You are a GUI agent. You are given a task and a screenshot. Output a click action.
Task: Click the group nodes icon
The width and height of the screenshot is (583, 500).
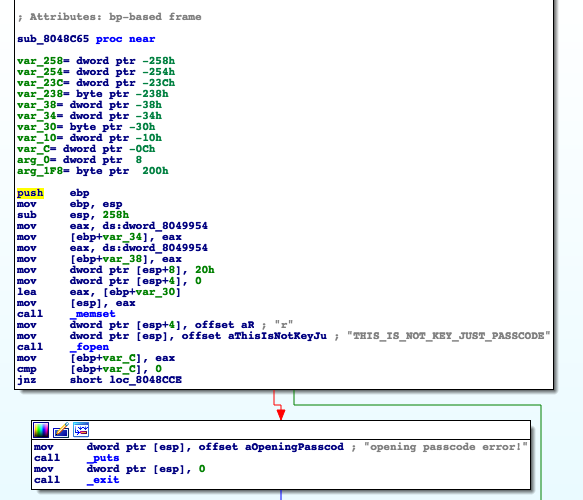click(81, 430)
